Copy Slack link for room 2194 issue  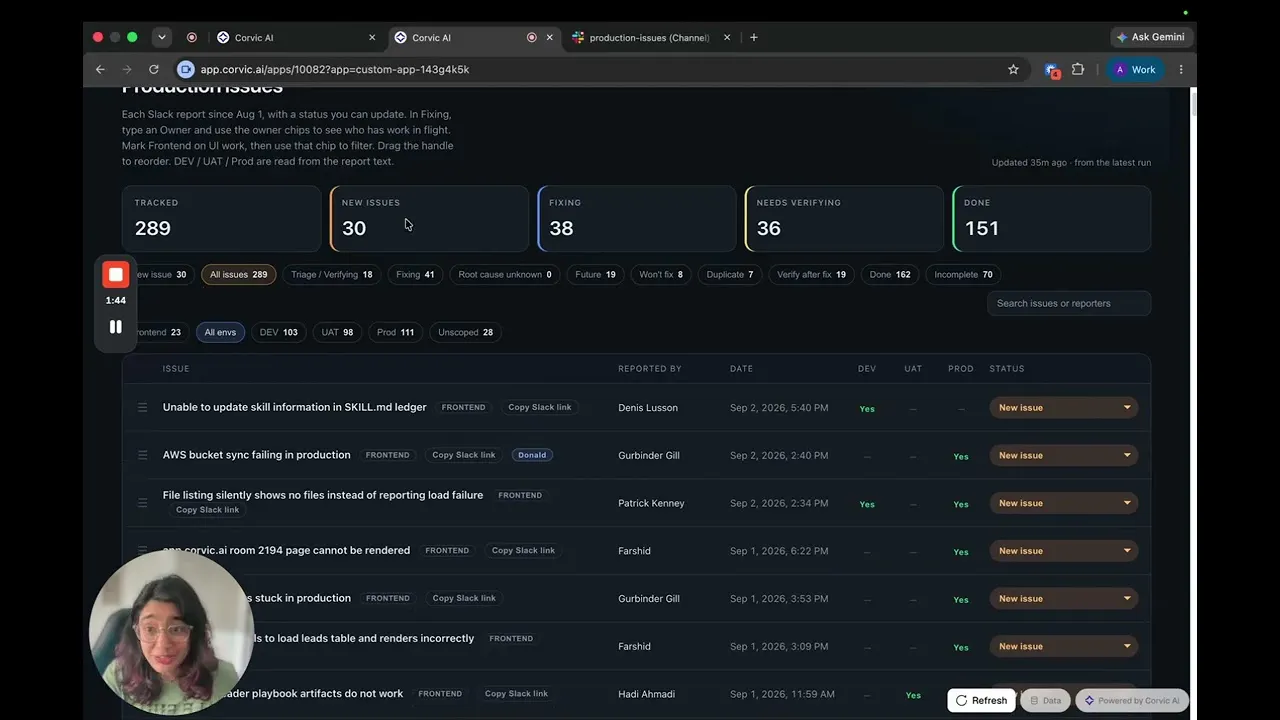pos(523,550)
